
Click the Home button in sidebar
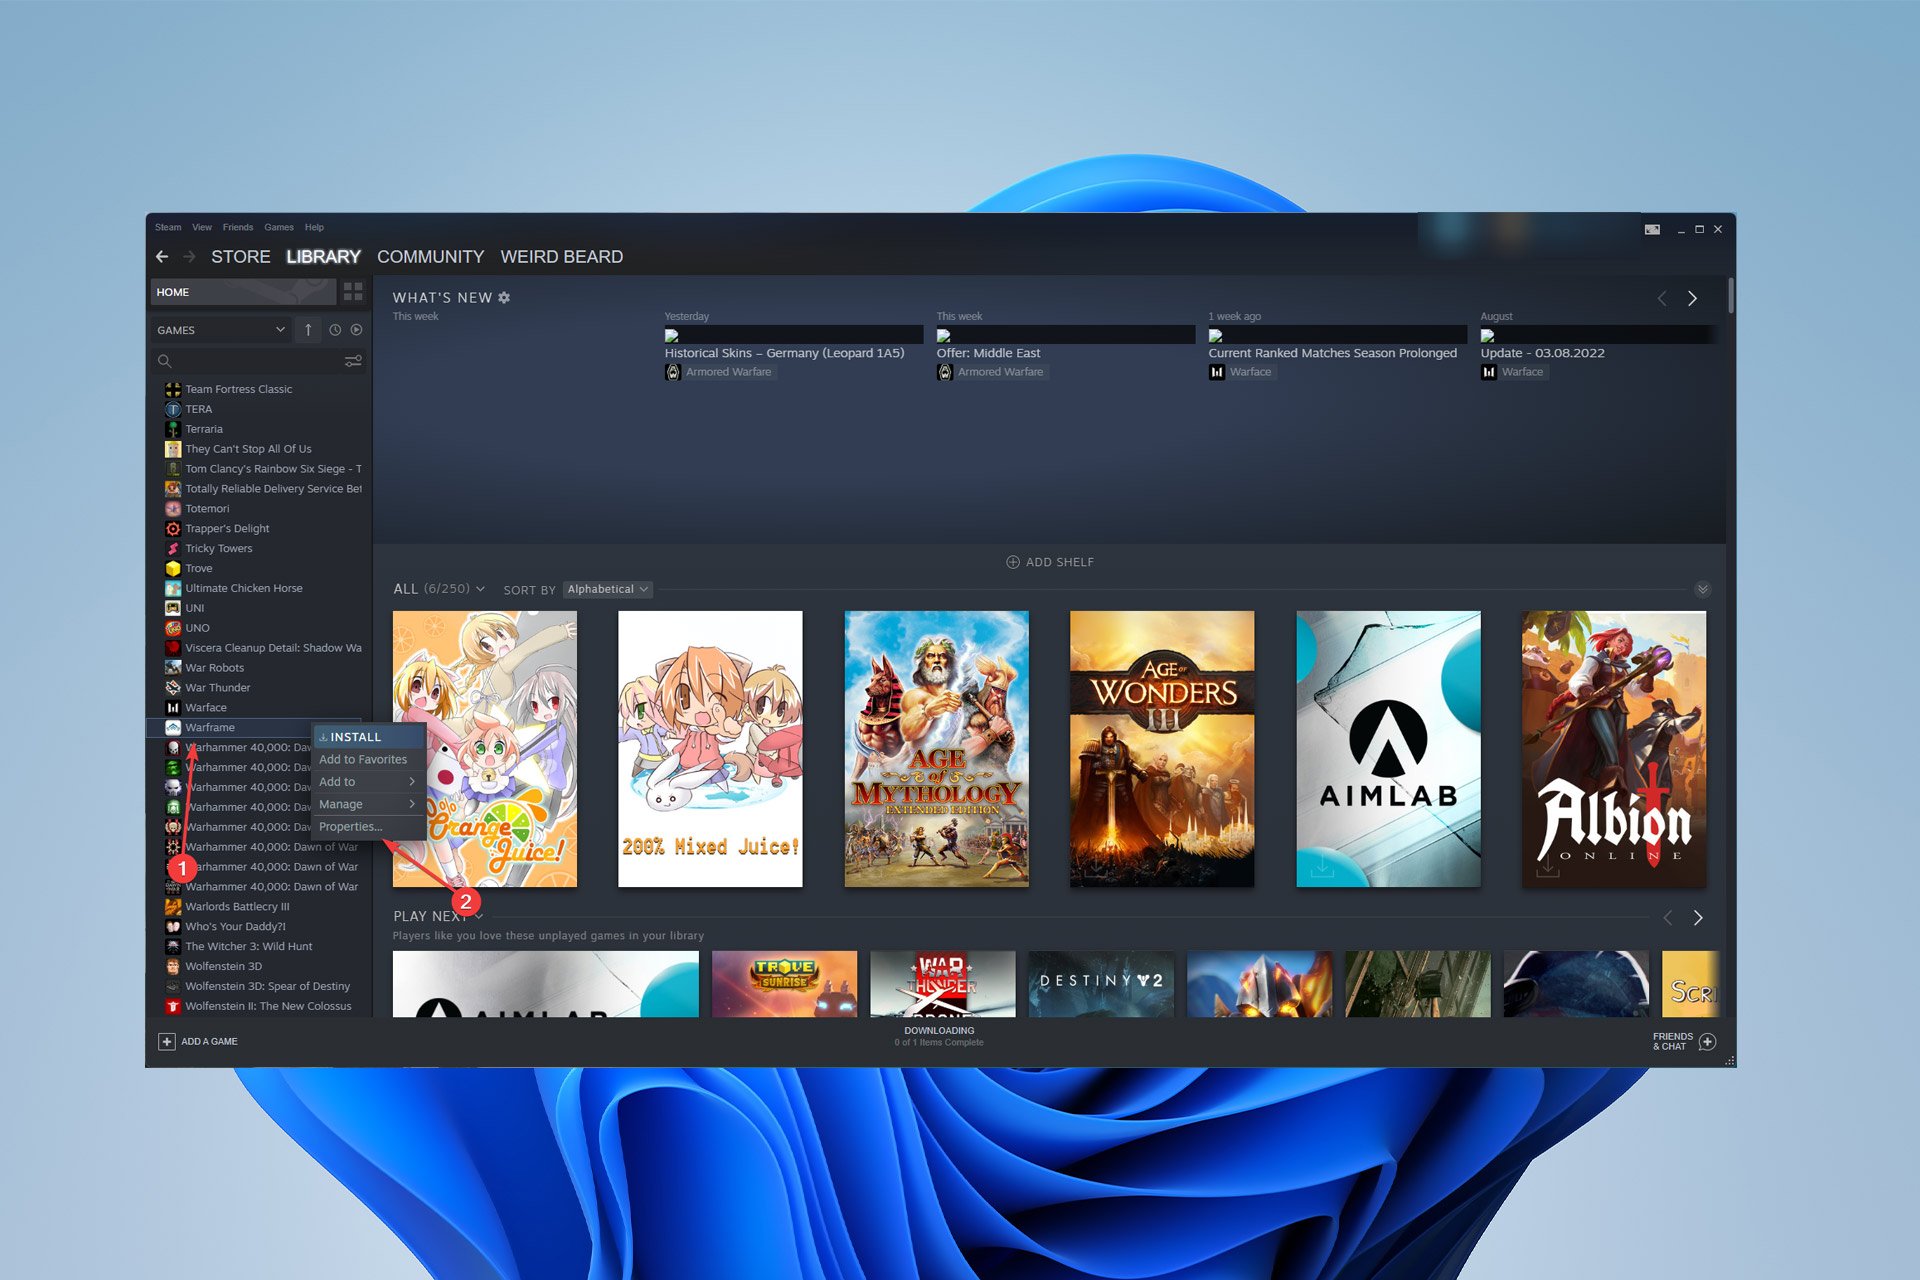click(243, 292)
